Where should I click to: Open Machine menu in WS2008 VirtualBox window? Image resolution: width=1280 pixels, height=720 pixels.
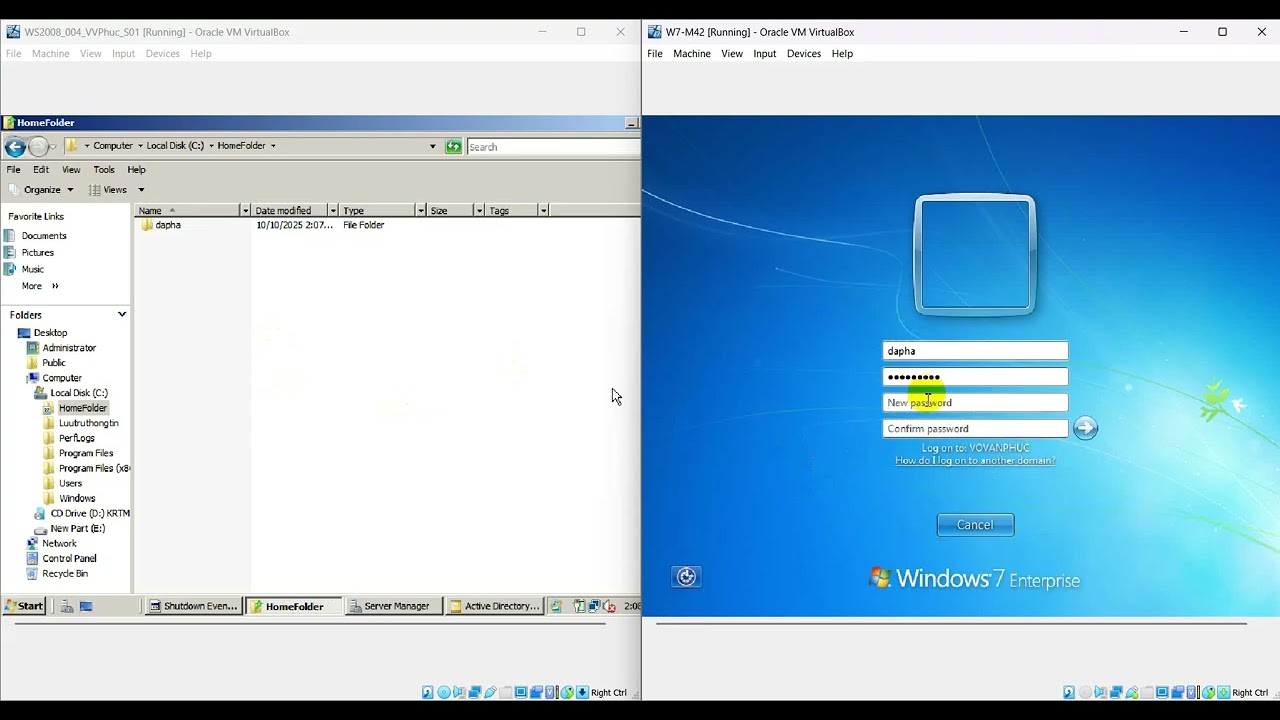(x=51, y=54)
